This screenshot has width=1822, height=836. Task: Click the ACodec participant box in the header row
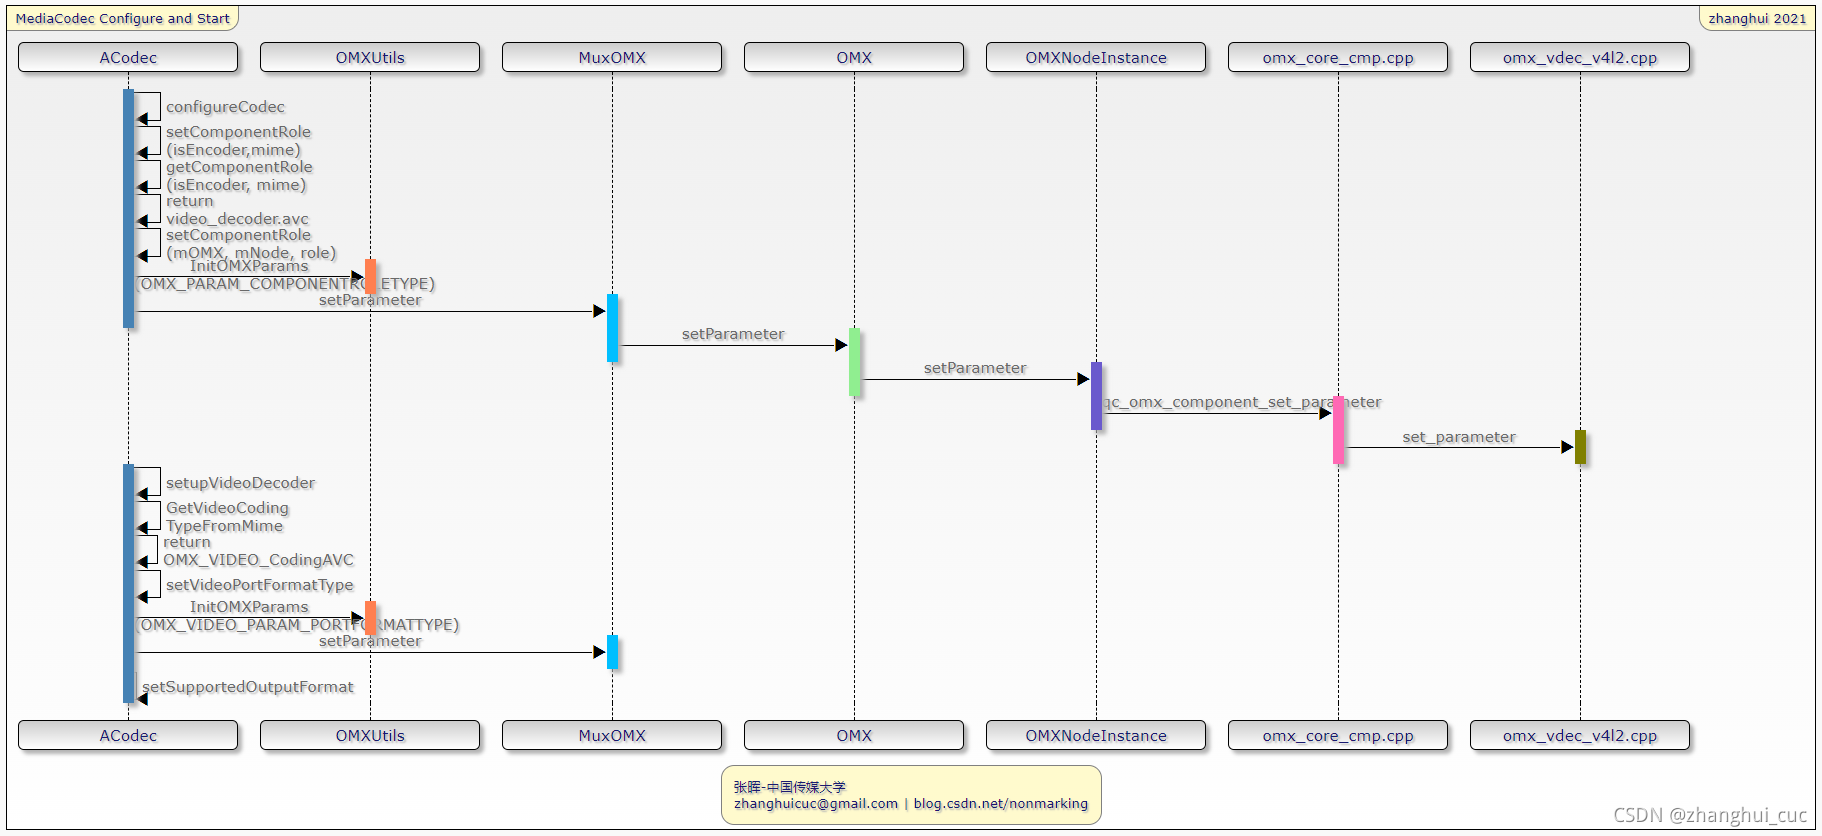coord(128,57)
